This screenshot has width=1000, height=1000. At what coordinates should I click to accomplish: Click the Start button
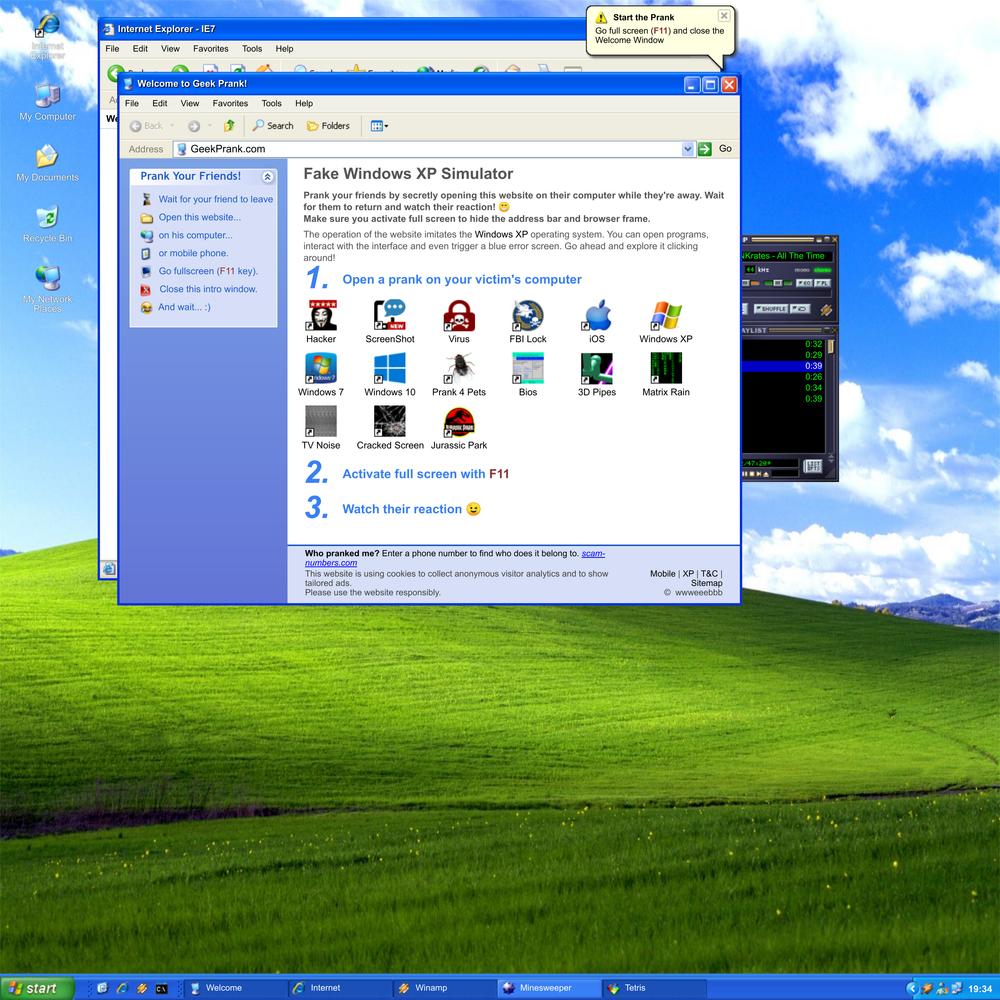[x=36, y=989]
